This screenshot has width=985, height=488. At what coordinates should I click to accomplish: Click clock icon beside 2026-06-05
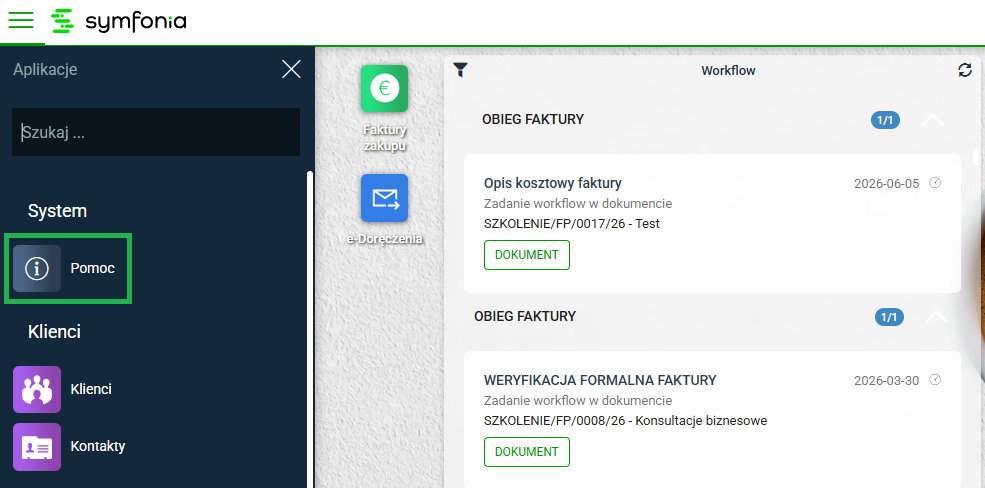coord(935,183)
